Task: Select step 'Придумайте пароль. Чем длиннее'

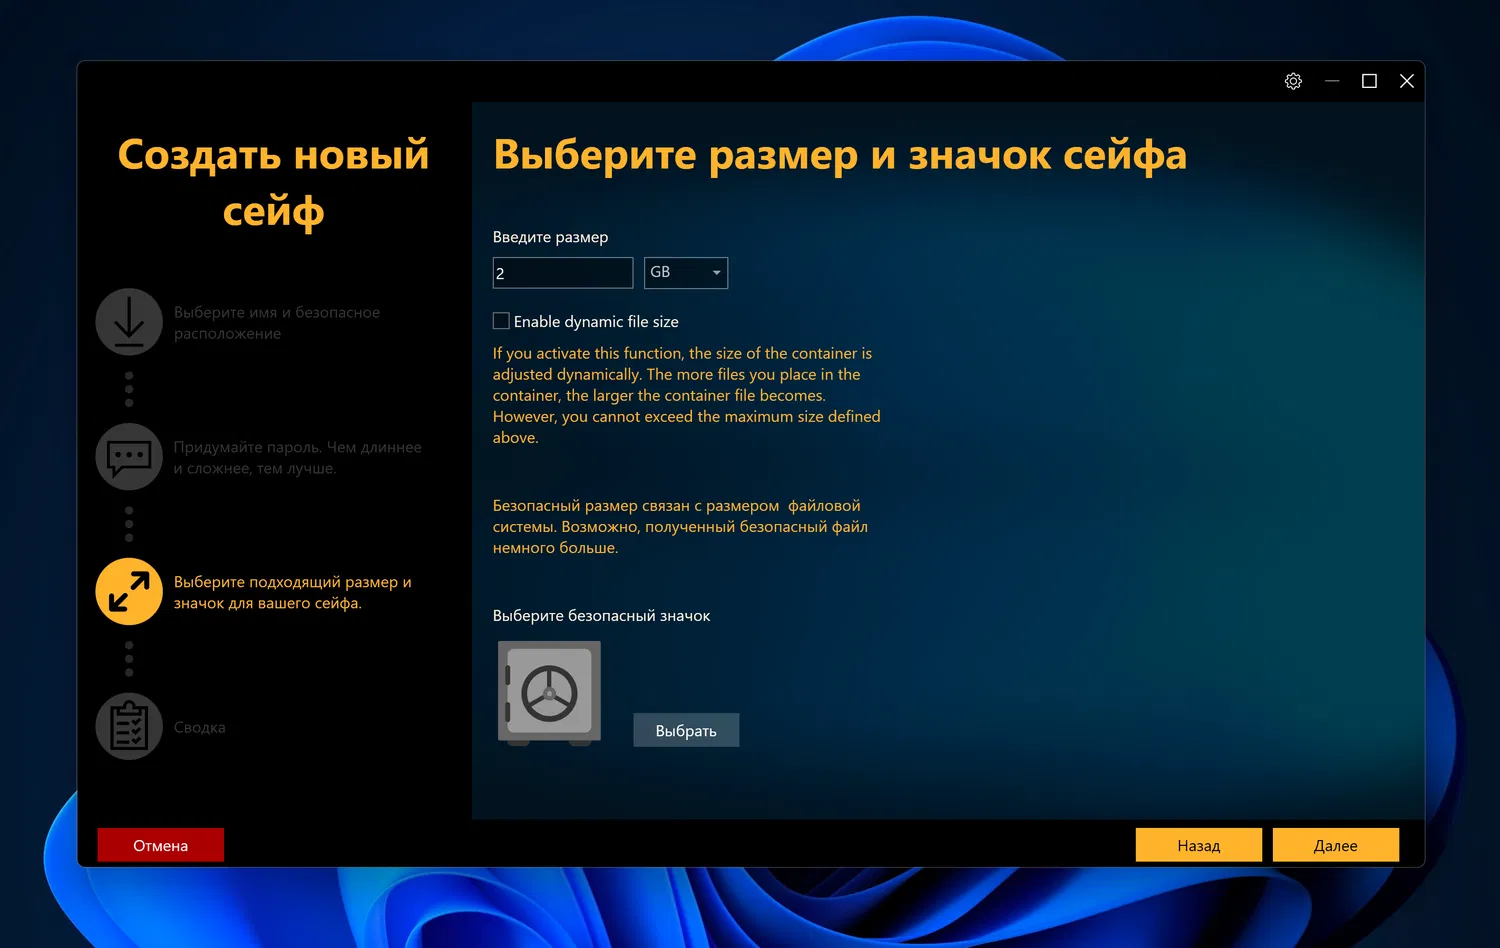Action: 298,458
